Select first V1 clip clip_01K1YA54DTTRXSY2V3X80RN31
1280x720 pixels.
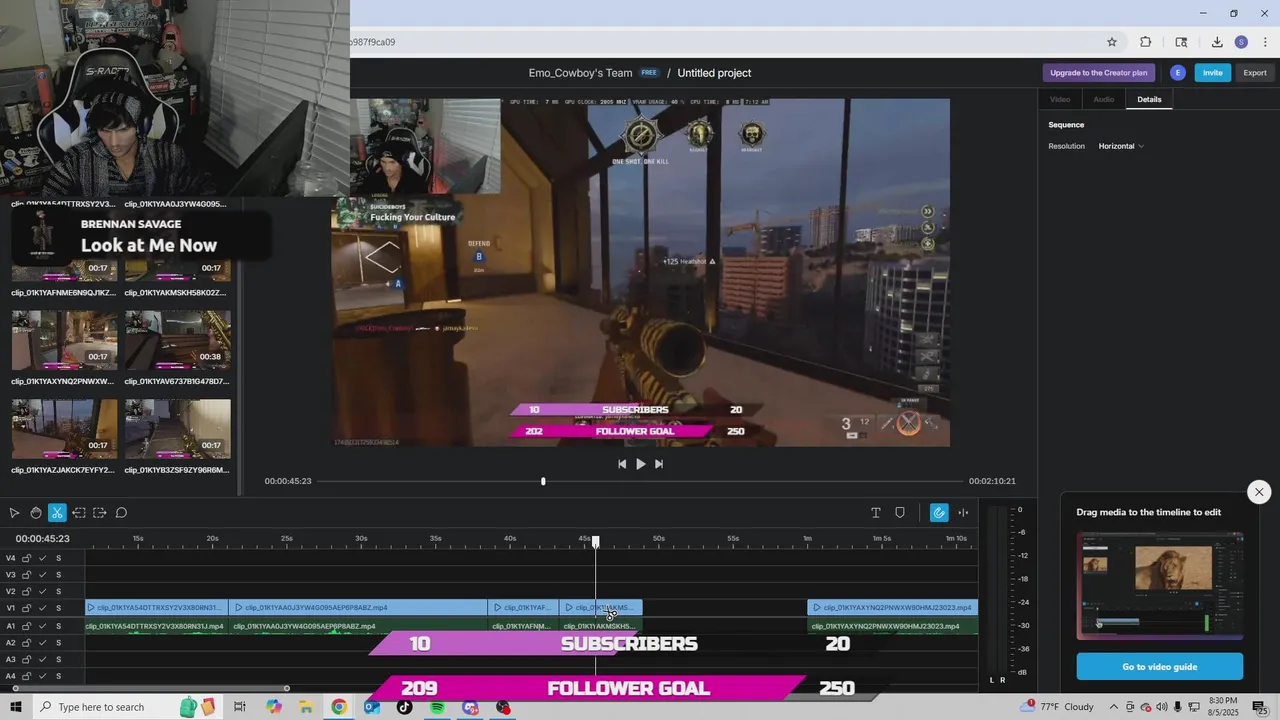[156, 607]
